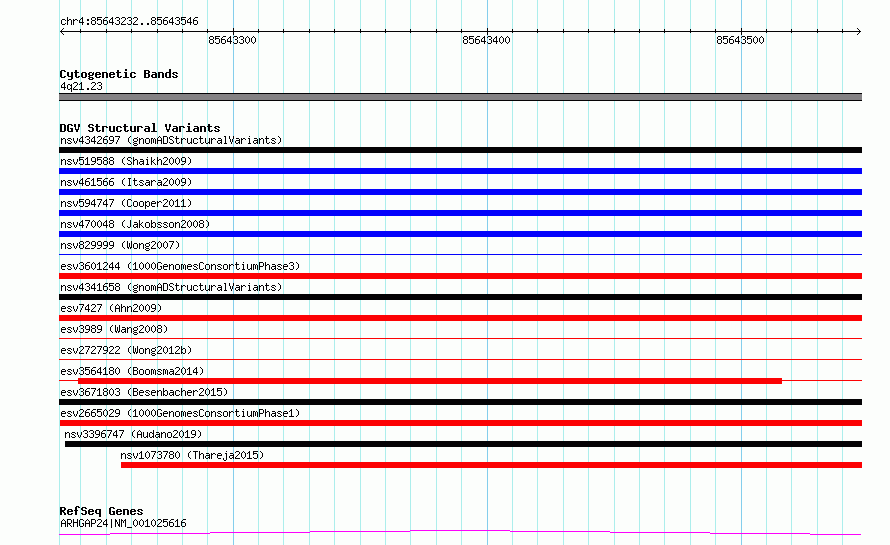Select the red bar under esv7427
890x545 pixels.
[x=460, y=318]
